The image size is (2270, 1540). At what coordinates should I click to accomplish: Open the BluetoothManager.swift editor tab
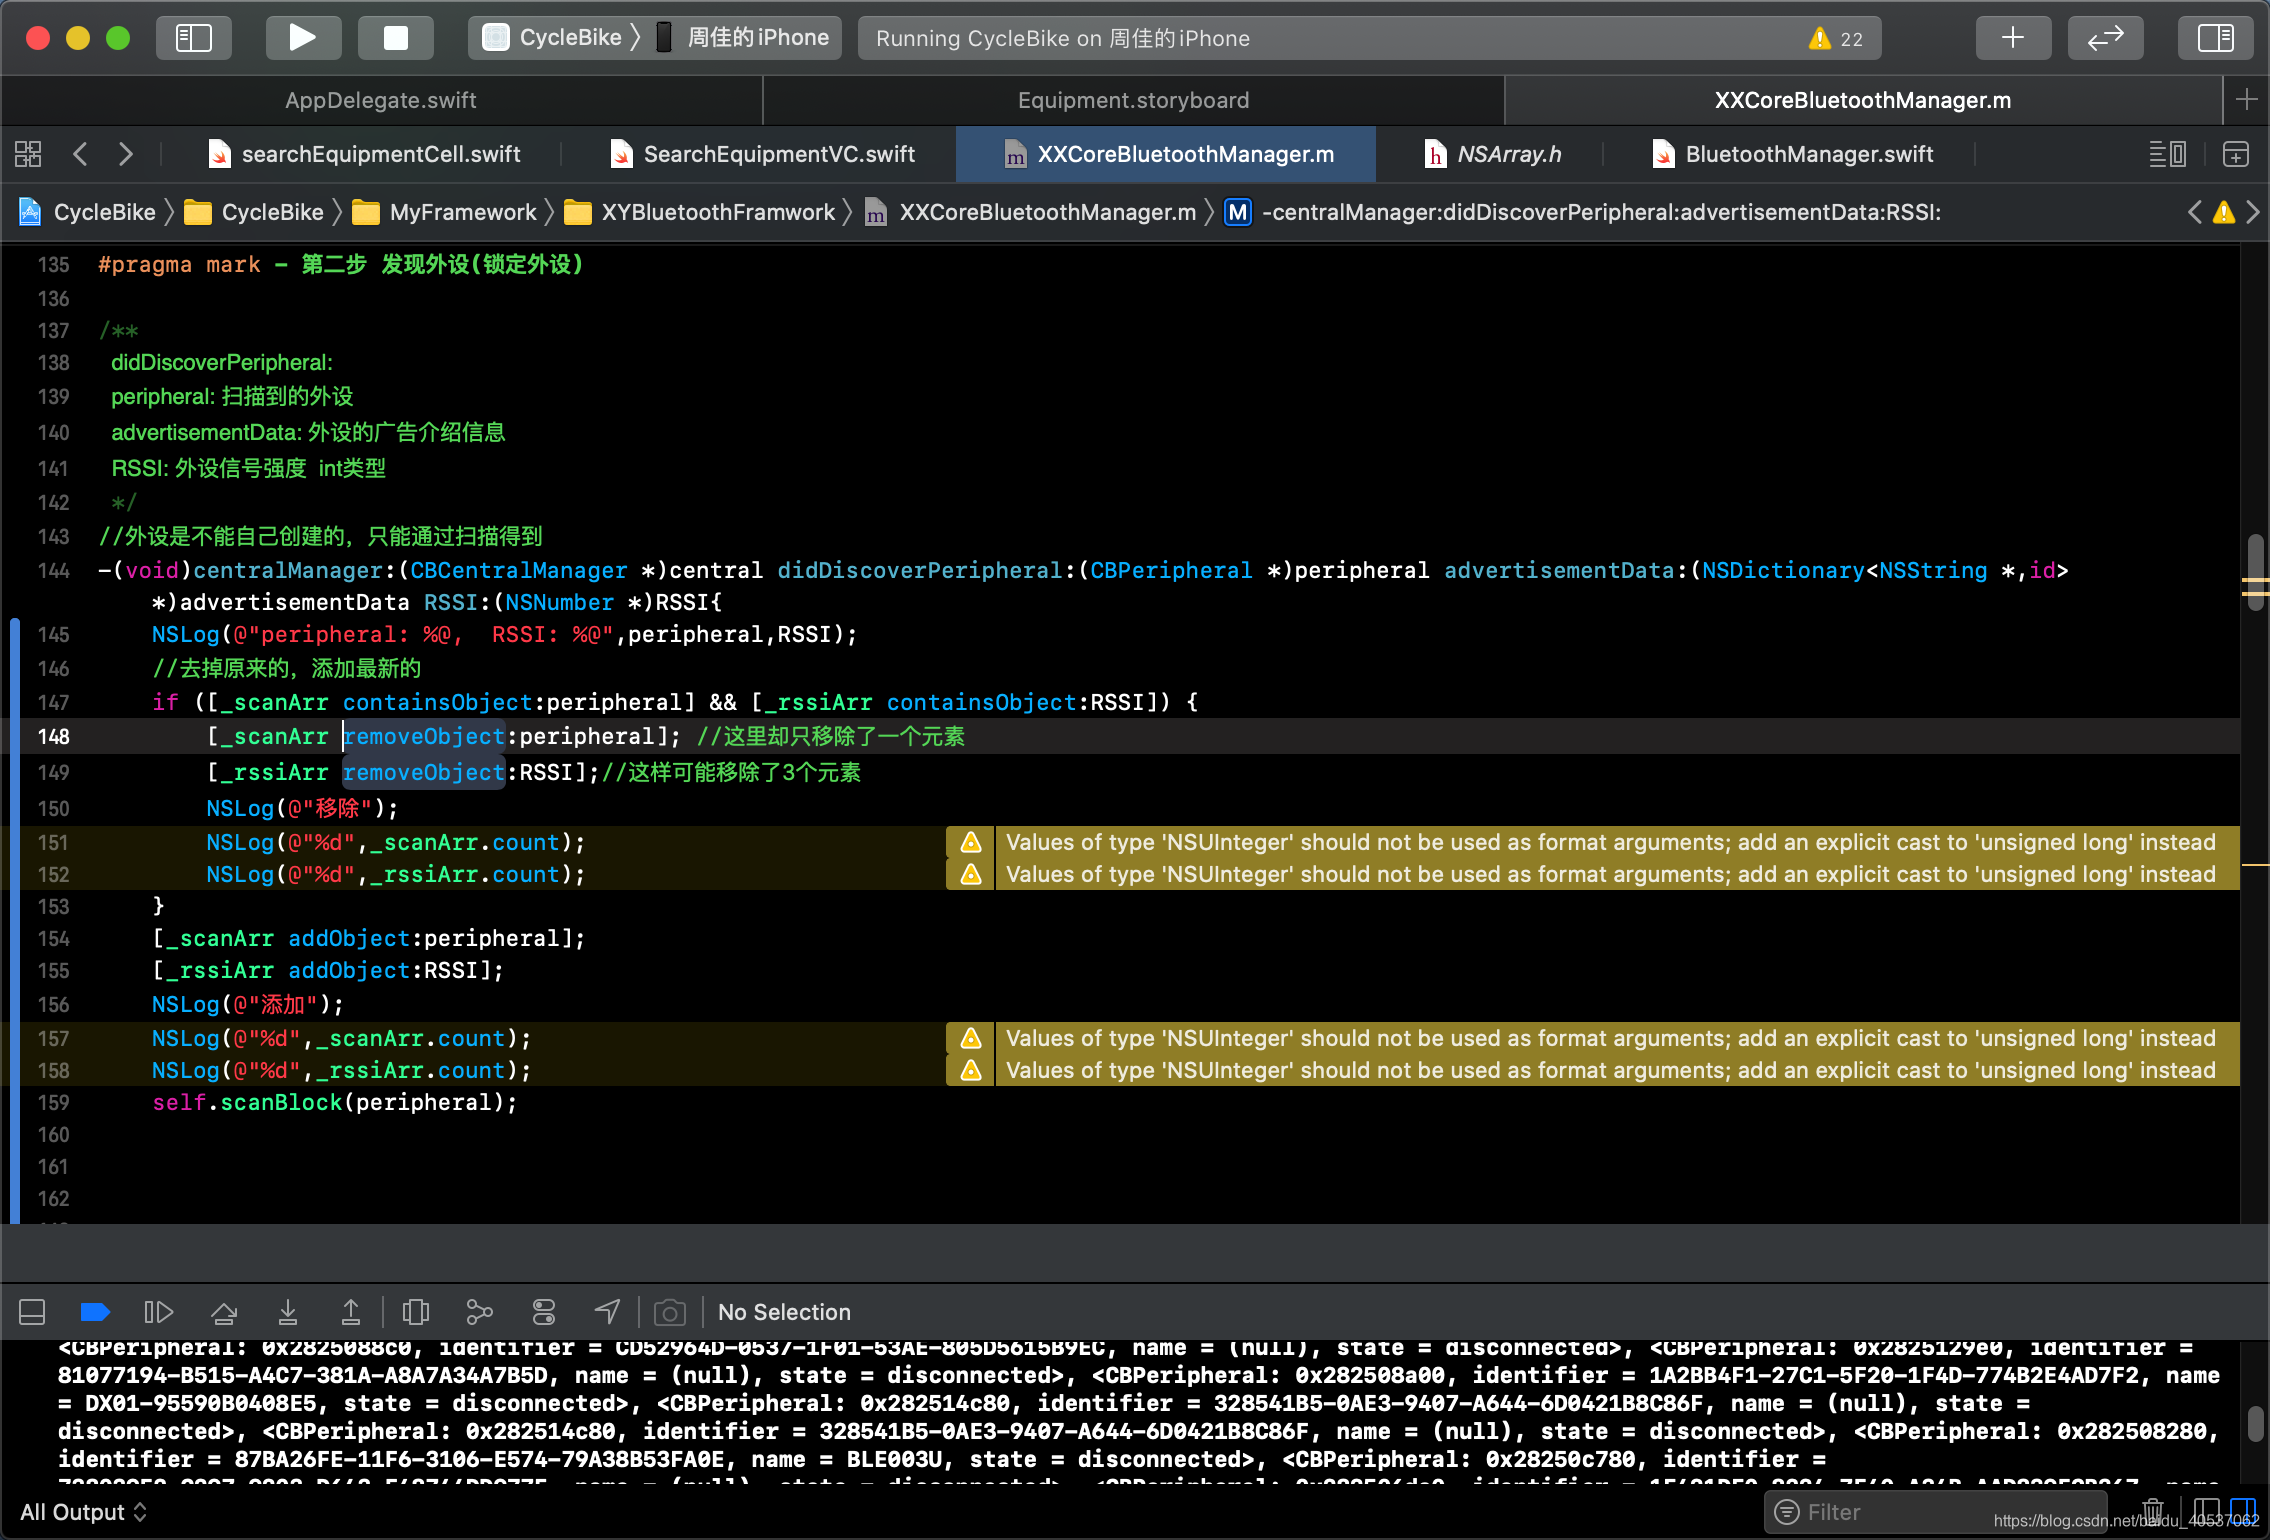point(1792,154)
